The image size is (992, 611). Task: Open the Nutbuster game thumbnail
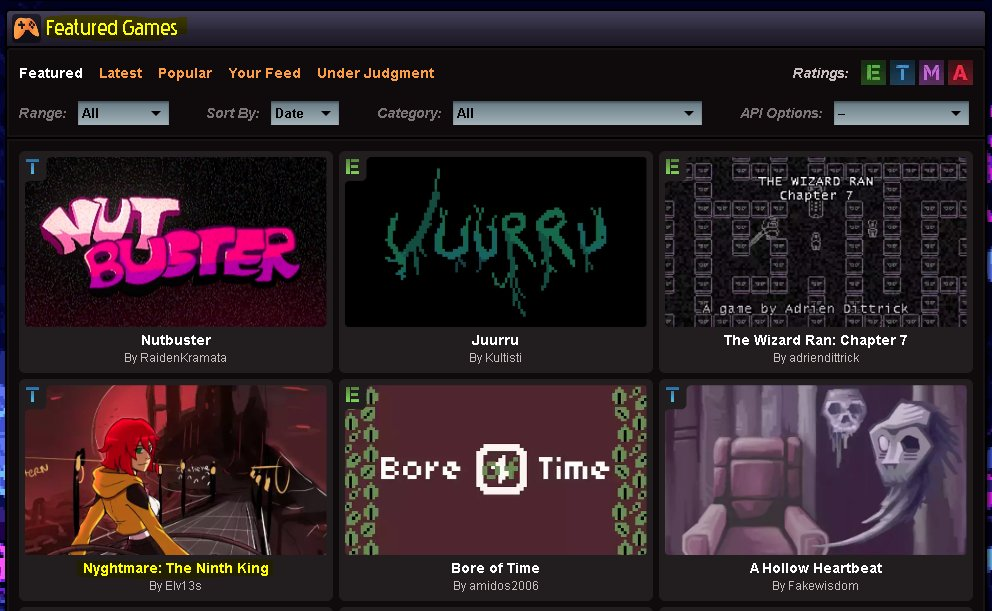tap(176, 241)
